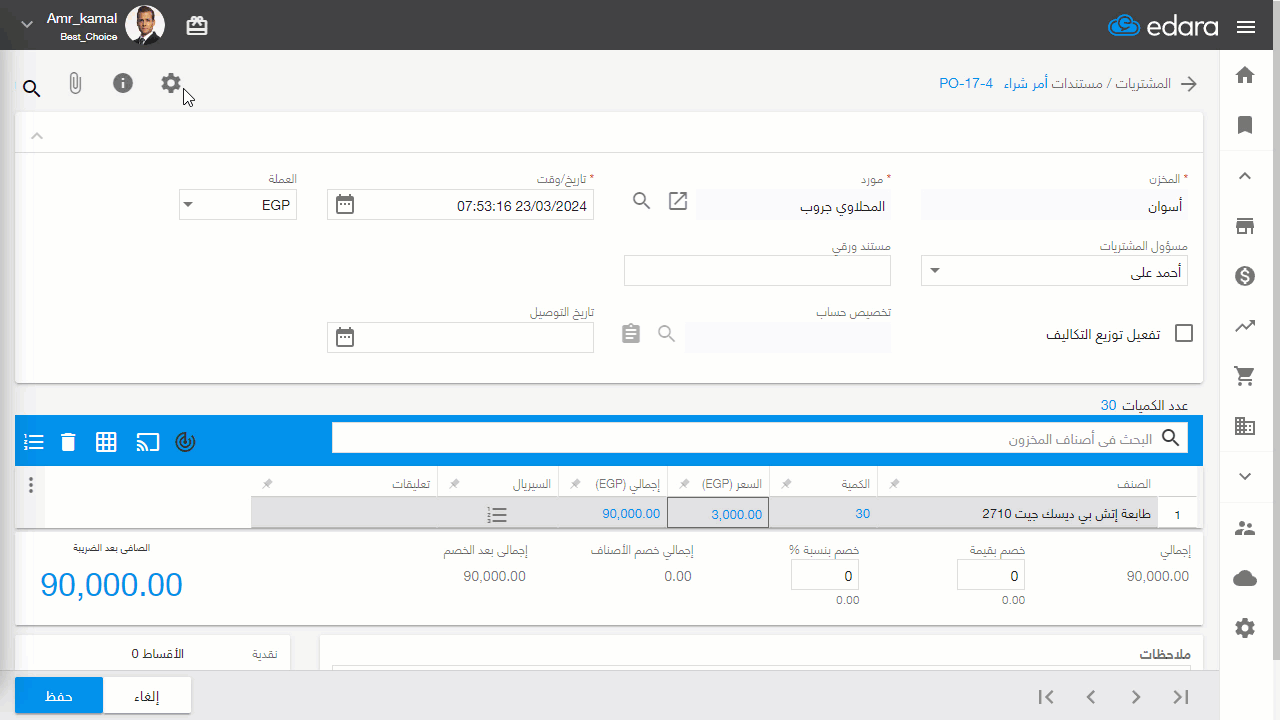This screenshot has width=1280, height=720.
Task: Delete selected item trash icon
Action: point(68,441)
